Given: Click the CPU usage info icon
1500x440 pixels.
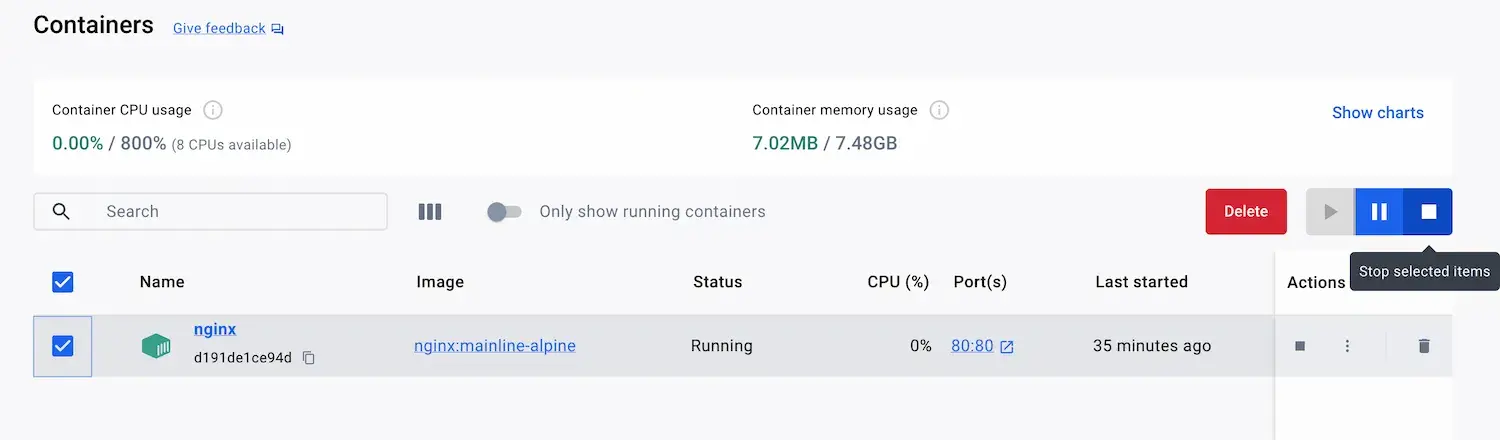Looking at the screenshot, I should click(212, 110).
